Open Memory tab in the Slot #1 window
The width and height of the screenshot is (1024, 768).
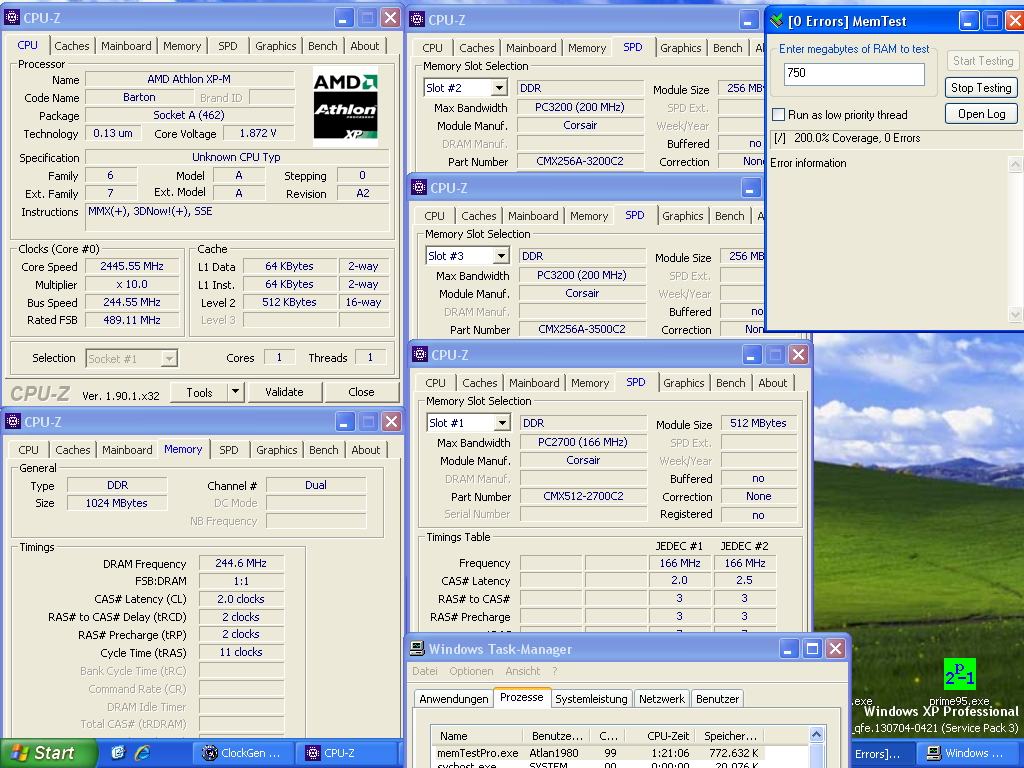pos(590,383)
